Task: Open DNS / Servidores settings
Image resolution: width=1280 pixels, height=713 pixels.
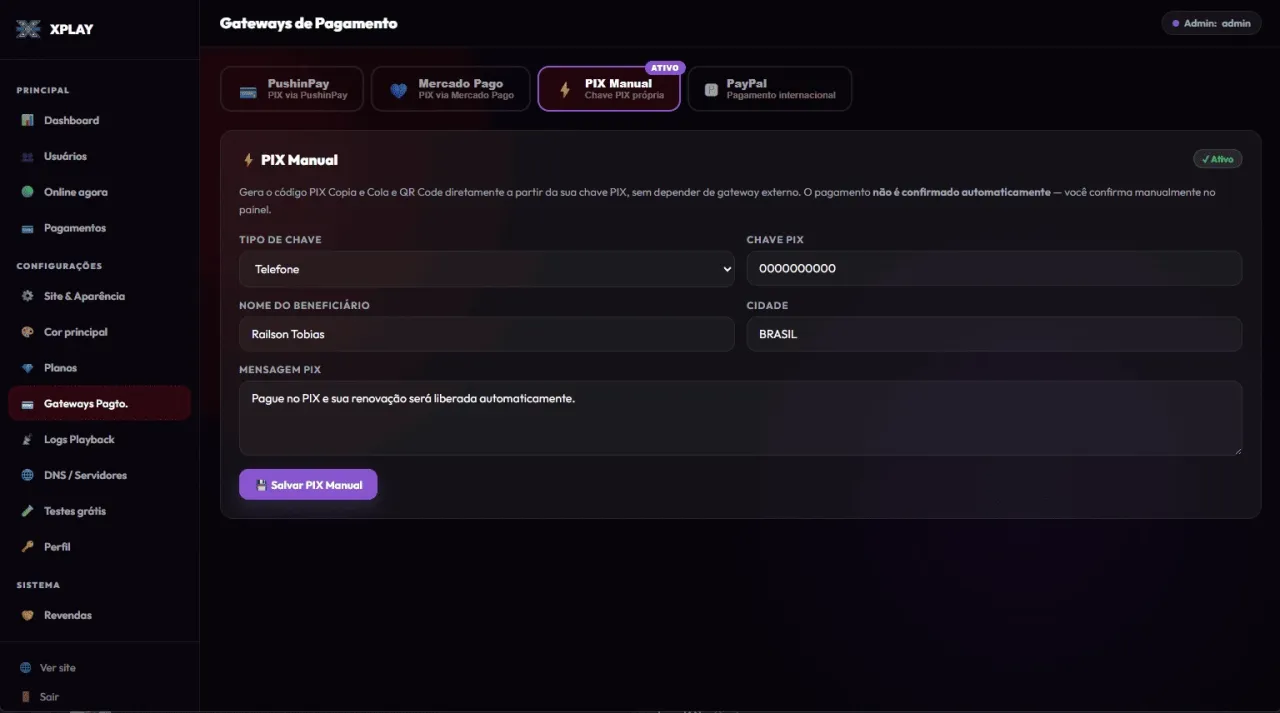Action: pos(99,475)
